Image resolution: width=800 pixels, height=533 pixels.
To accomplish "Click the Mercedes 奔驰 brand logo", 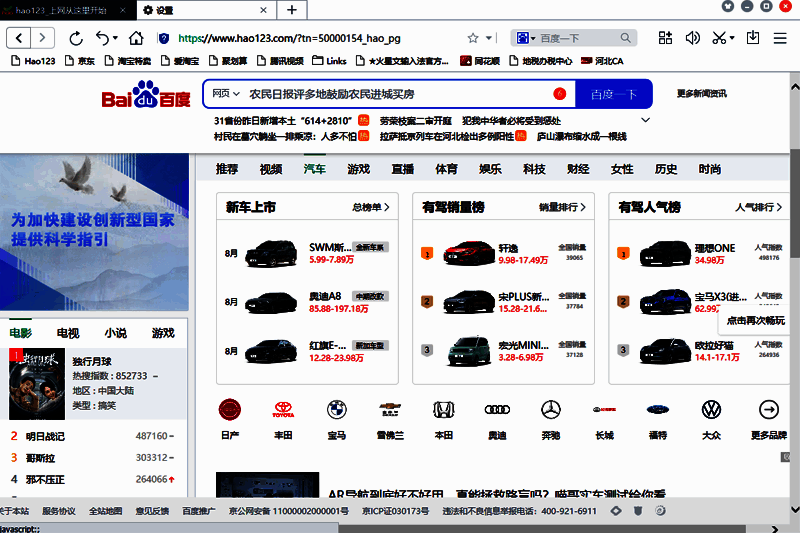I will coord(551,410).
